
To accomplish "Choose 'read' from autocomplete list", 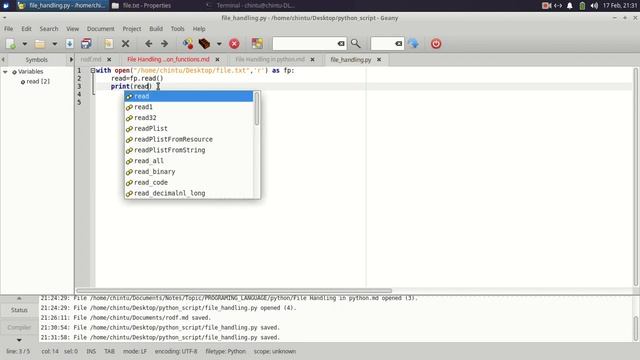I will [189, 96].
